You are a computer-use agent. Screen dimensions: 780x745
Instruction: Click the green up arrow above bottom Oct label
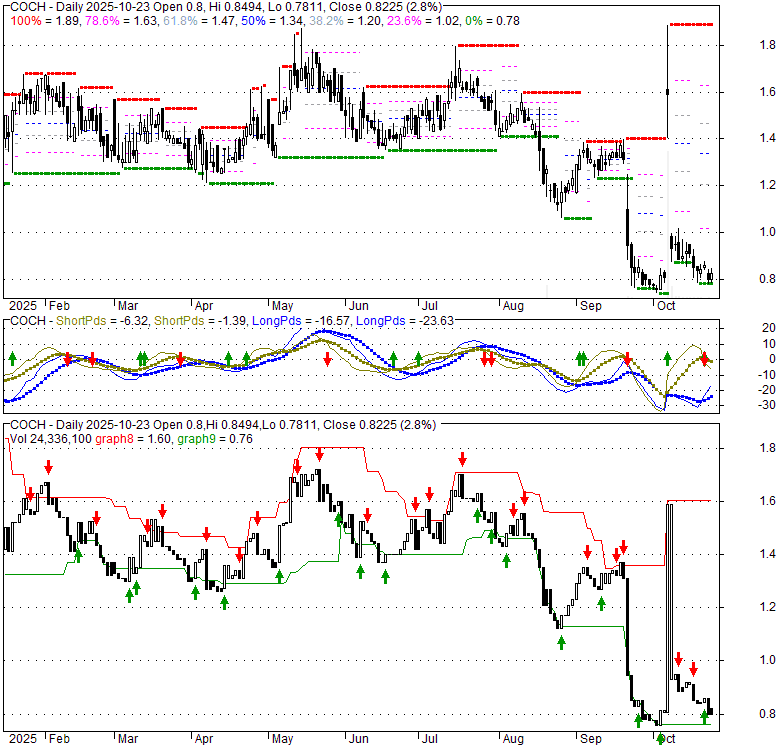click(x=660, y=710)
